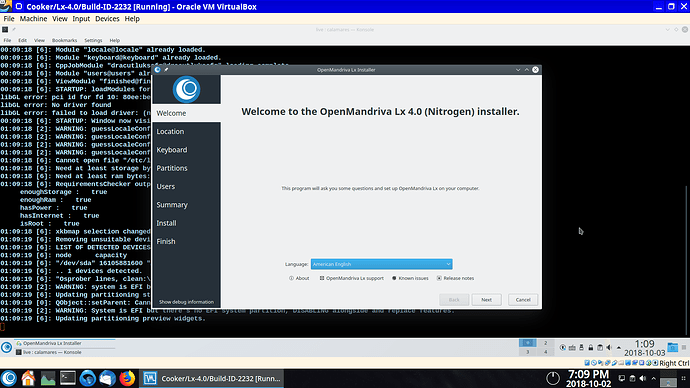Click host clock showing 7:09 PM
This screenshot has width=690, height=388.
(588, 378)
